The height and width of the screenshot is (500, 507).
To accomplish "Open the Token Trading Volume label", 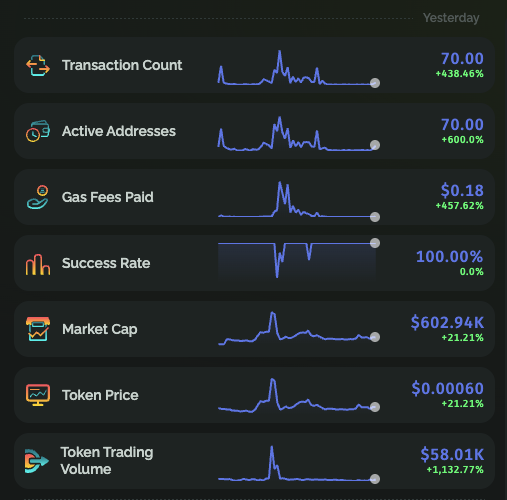I will tap(107, 461).
